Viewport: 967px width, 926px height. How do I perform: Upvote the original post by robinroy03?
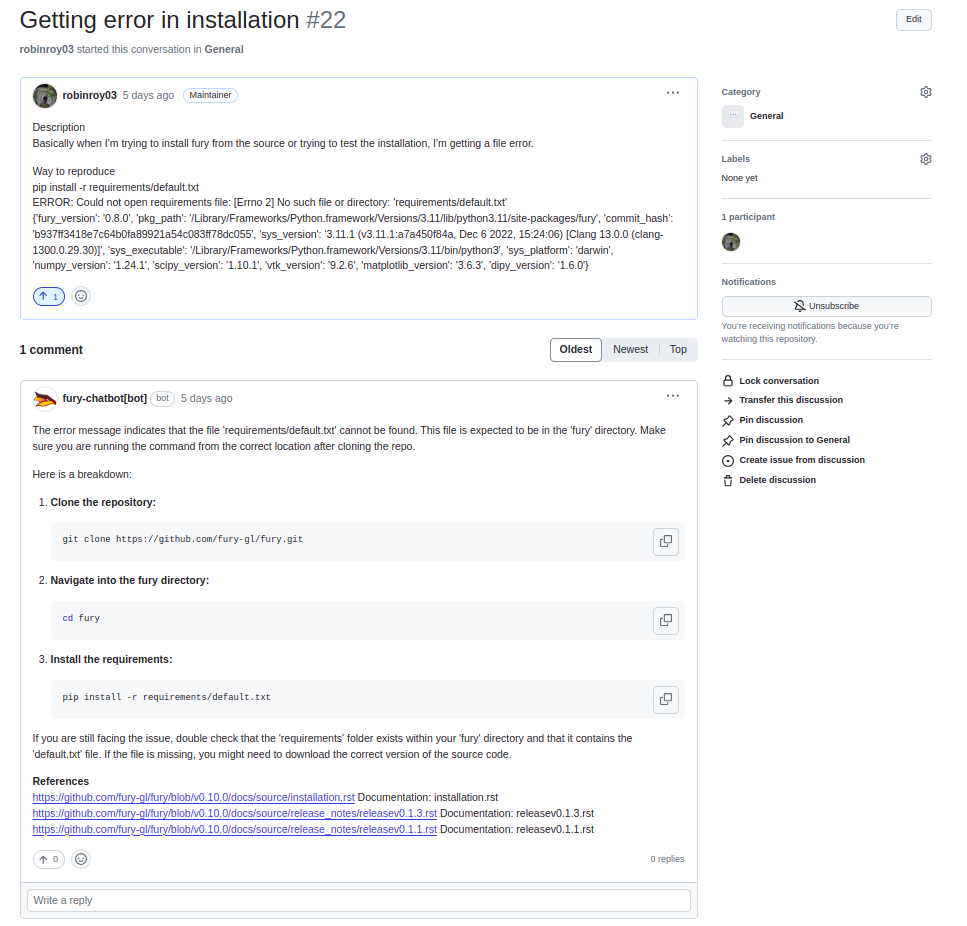click(x=49, y=297)
